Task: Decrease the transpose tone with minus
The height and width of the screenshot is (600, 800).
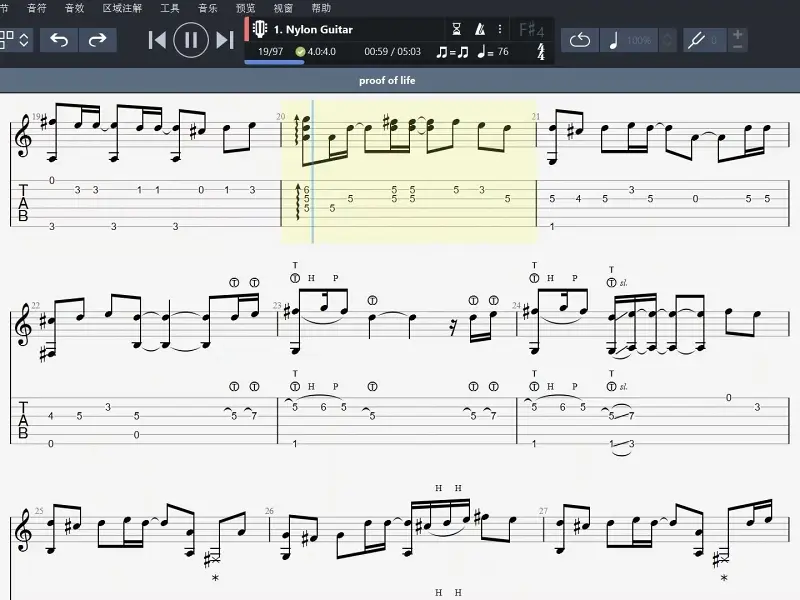Action: (x=737, y=46)
